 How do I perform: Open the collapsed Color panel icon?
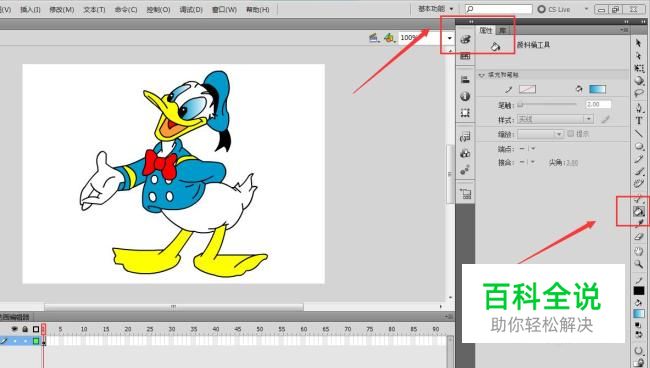tap(466, 39)
